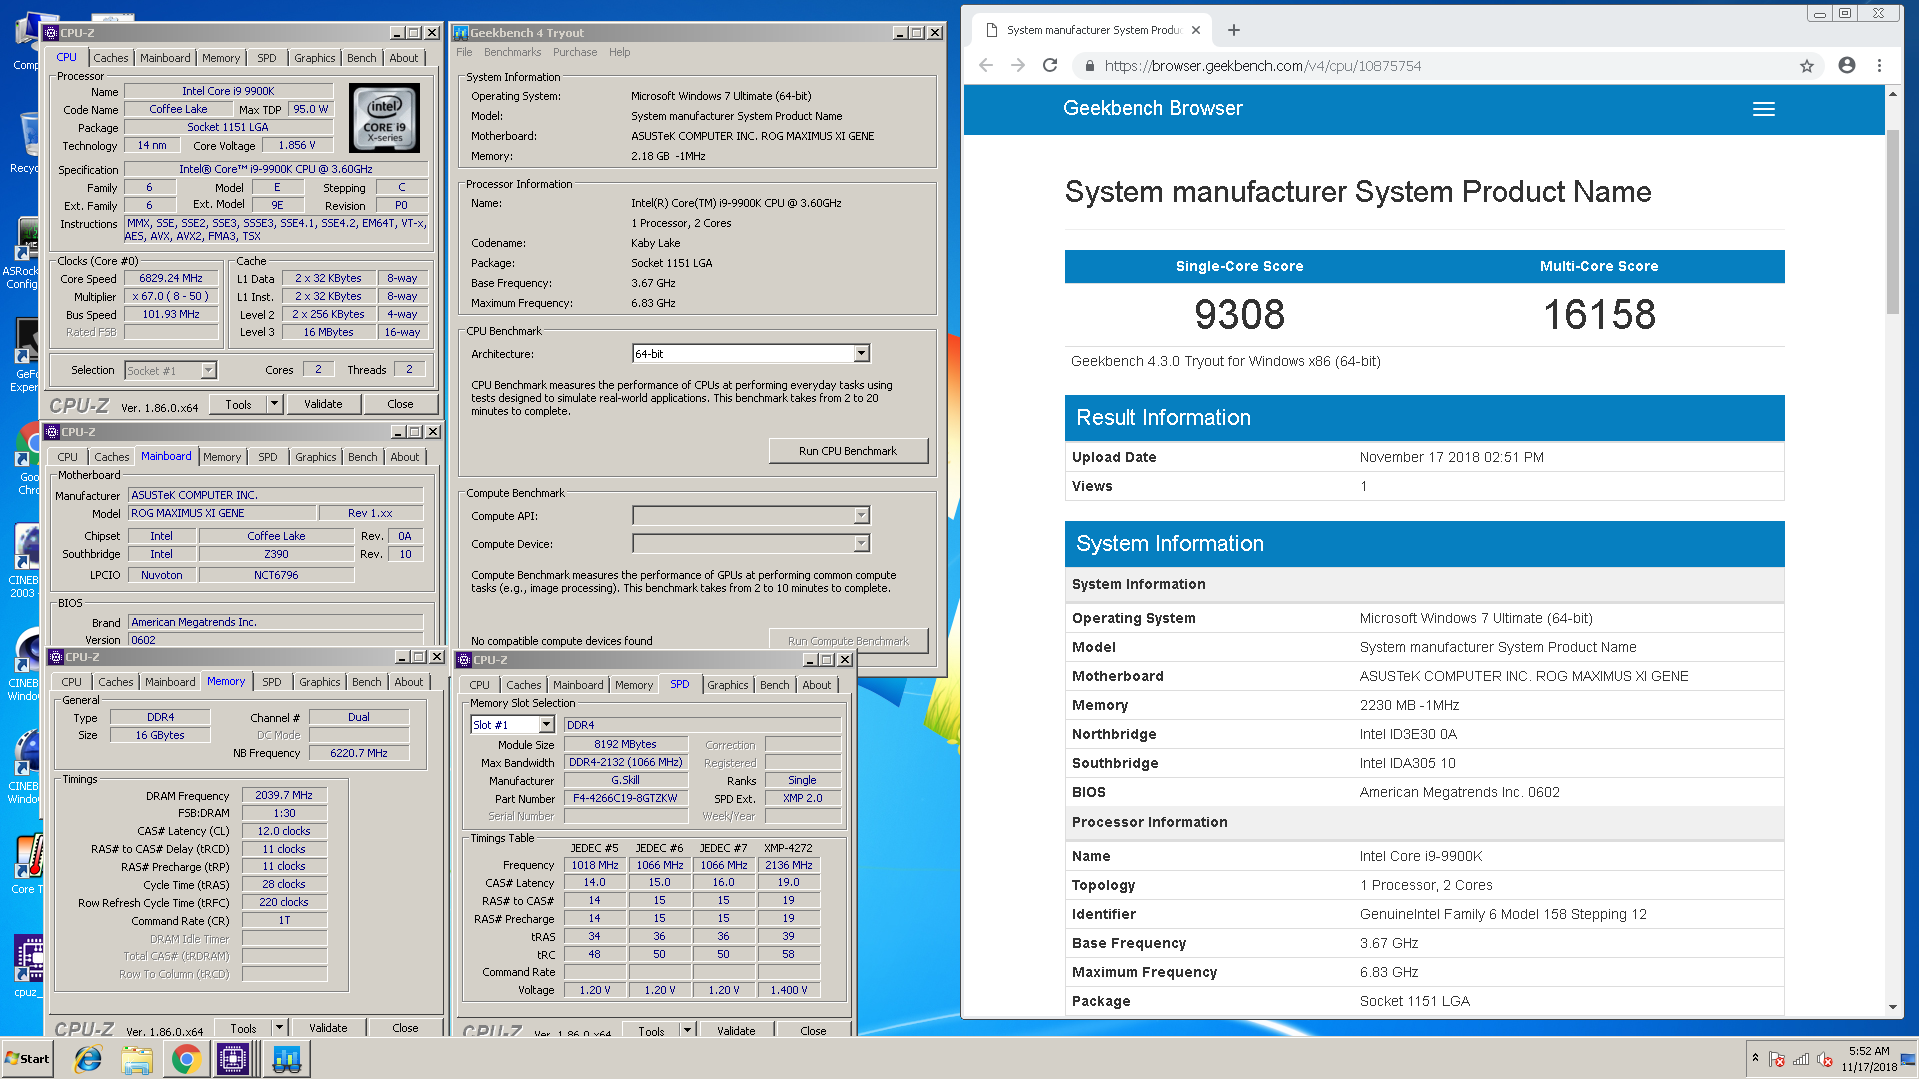Screen dimensions: 1919x1079
Task: Close the System manufacturer browser tab
Action: (x=1196, y=30)
